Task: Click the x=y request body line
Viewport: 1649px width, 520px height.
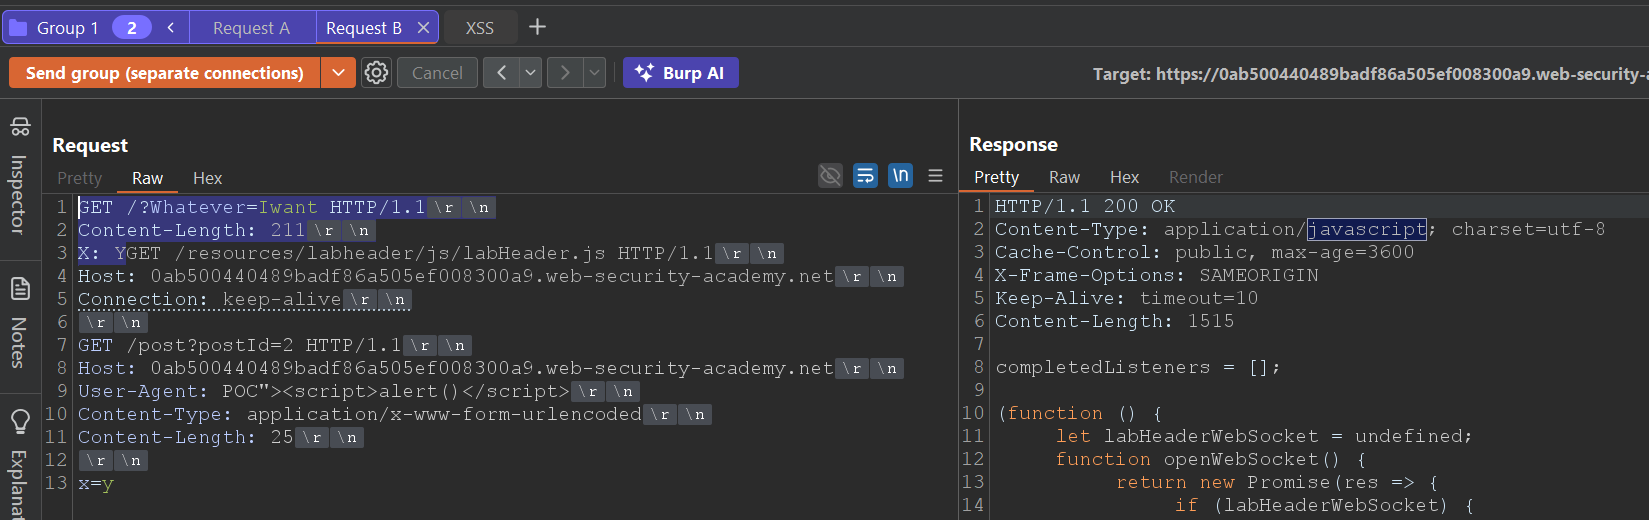Action: click(x=96, y=483)
